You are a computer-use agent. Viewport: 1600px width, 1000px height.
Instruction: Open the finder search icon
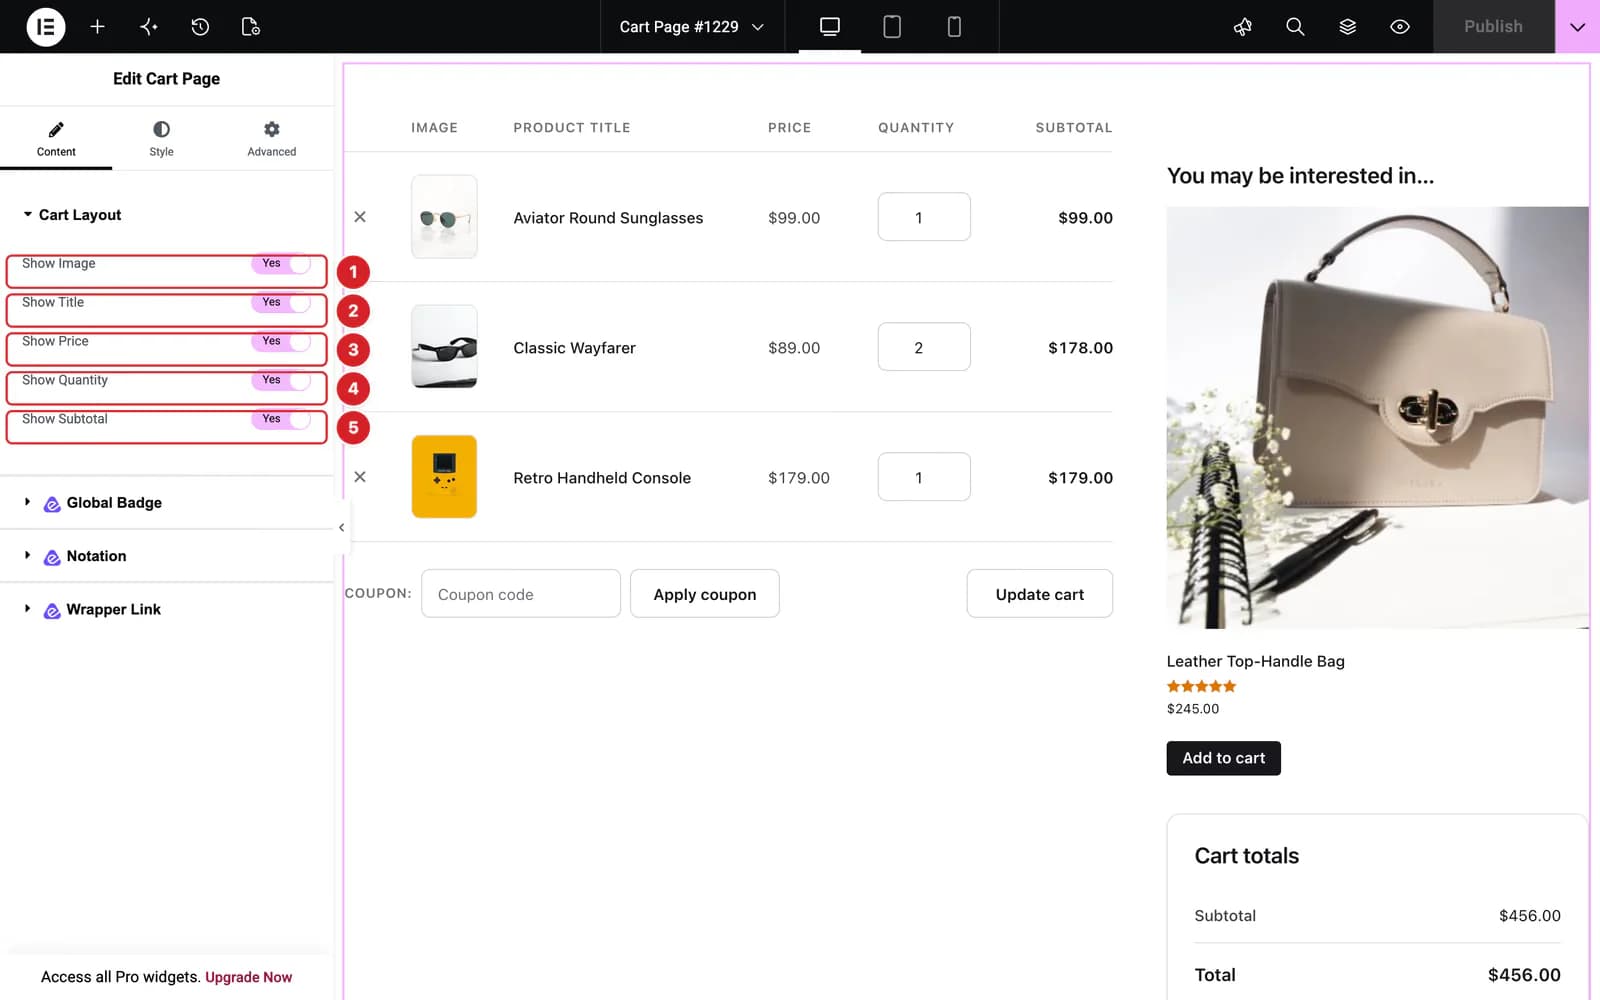(x=1295, y=27)
